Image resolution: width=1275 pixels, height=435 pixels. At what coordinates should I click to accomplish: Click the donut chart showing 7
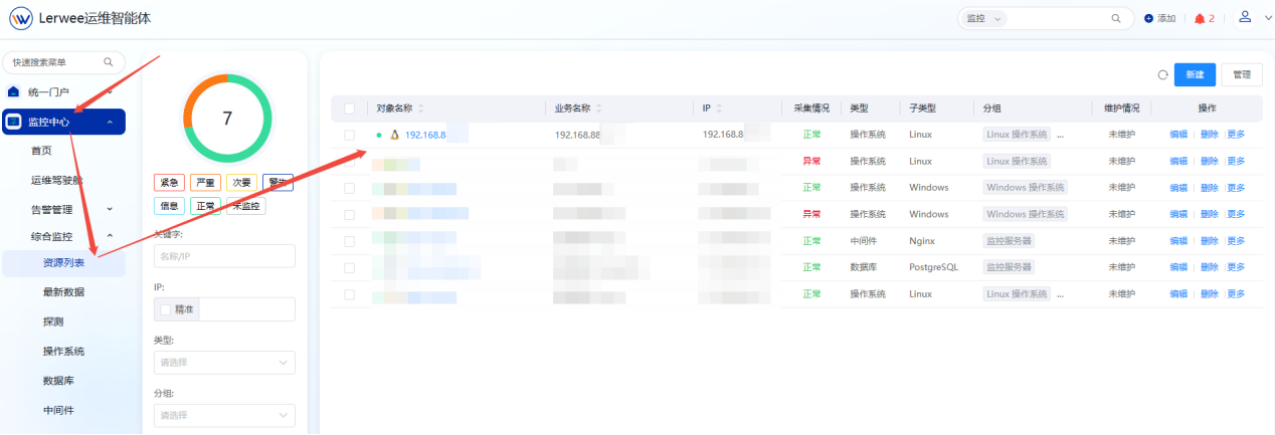click(x=226, y=118)
